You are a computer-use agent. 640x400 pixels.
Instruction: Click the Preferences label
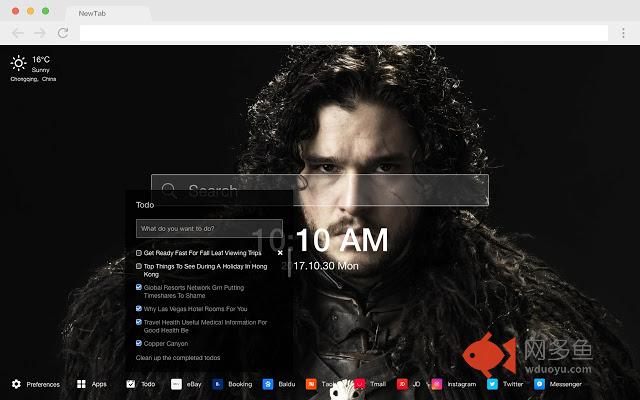(43, 384)
